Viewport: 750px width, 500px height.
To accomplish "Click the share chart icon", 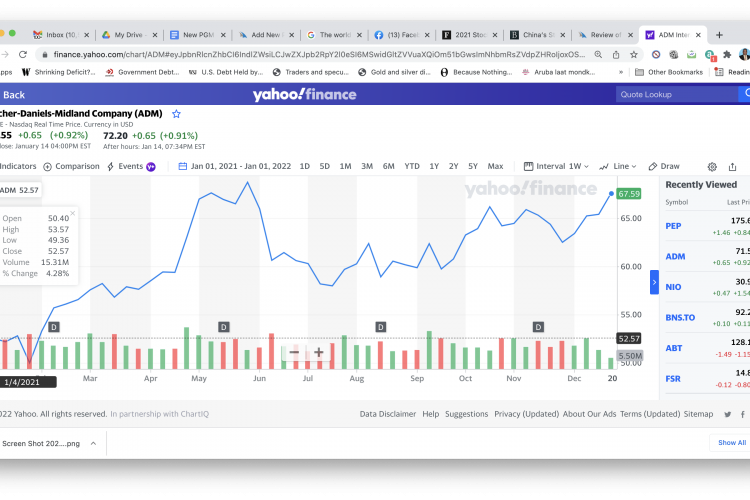I will pyautogui.click(x=732, y=167).
